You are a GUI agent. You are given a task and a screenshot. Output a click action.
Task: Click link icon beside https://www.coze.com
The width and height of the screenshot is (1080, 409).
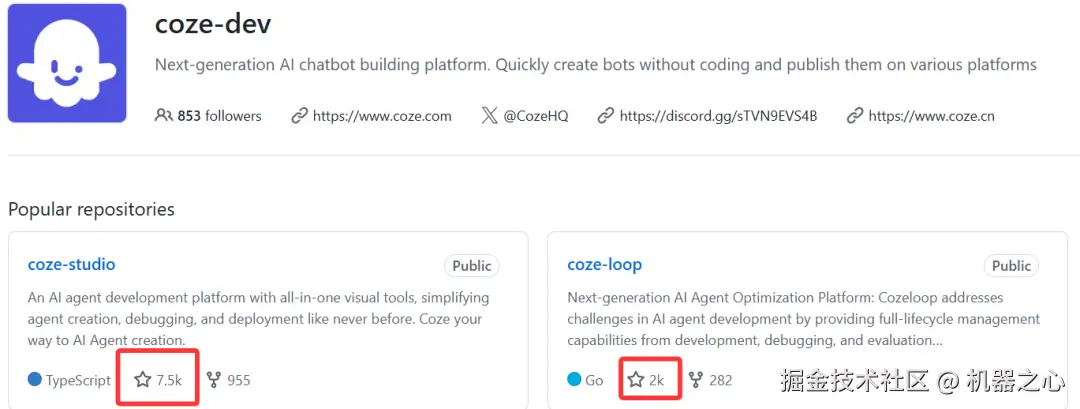[299, 116]
